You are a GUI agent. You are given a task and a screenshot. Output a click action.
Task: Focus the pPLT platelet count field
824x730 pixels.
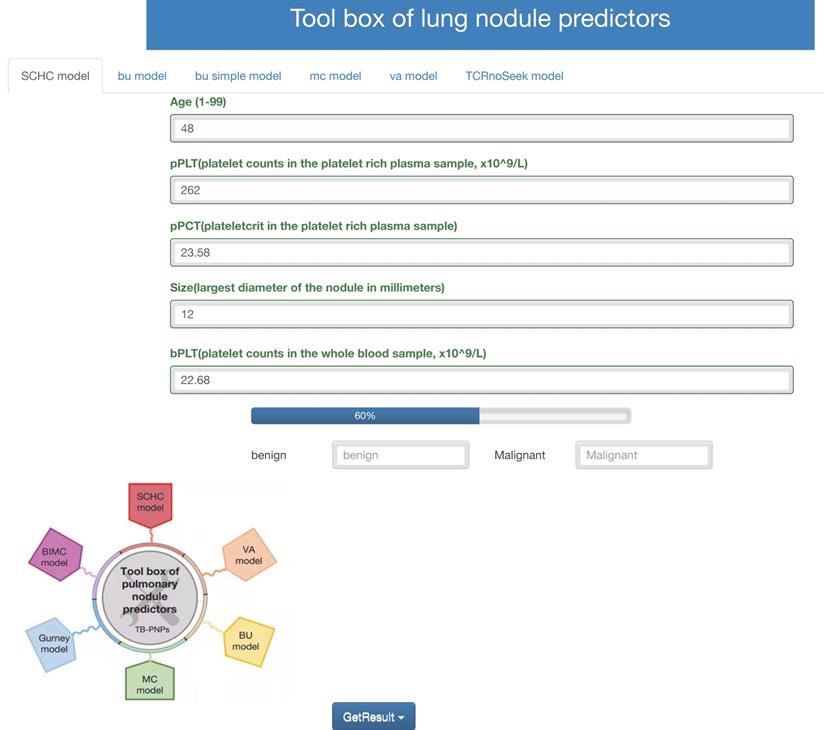point(481,190)
